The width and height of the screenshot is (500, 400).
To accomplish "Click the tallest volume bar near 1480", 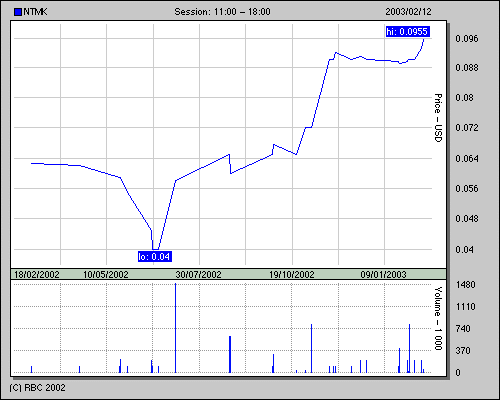I will pyautogui.click(x=176, y=328).
